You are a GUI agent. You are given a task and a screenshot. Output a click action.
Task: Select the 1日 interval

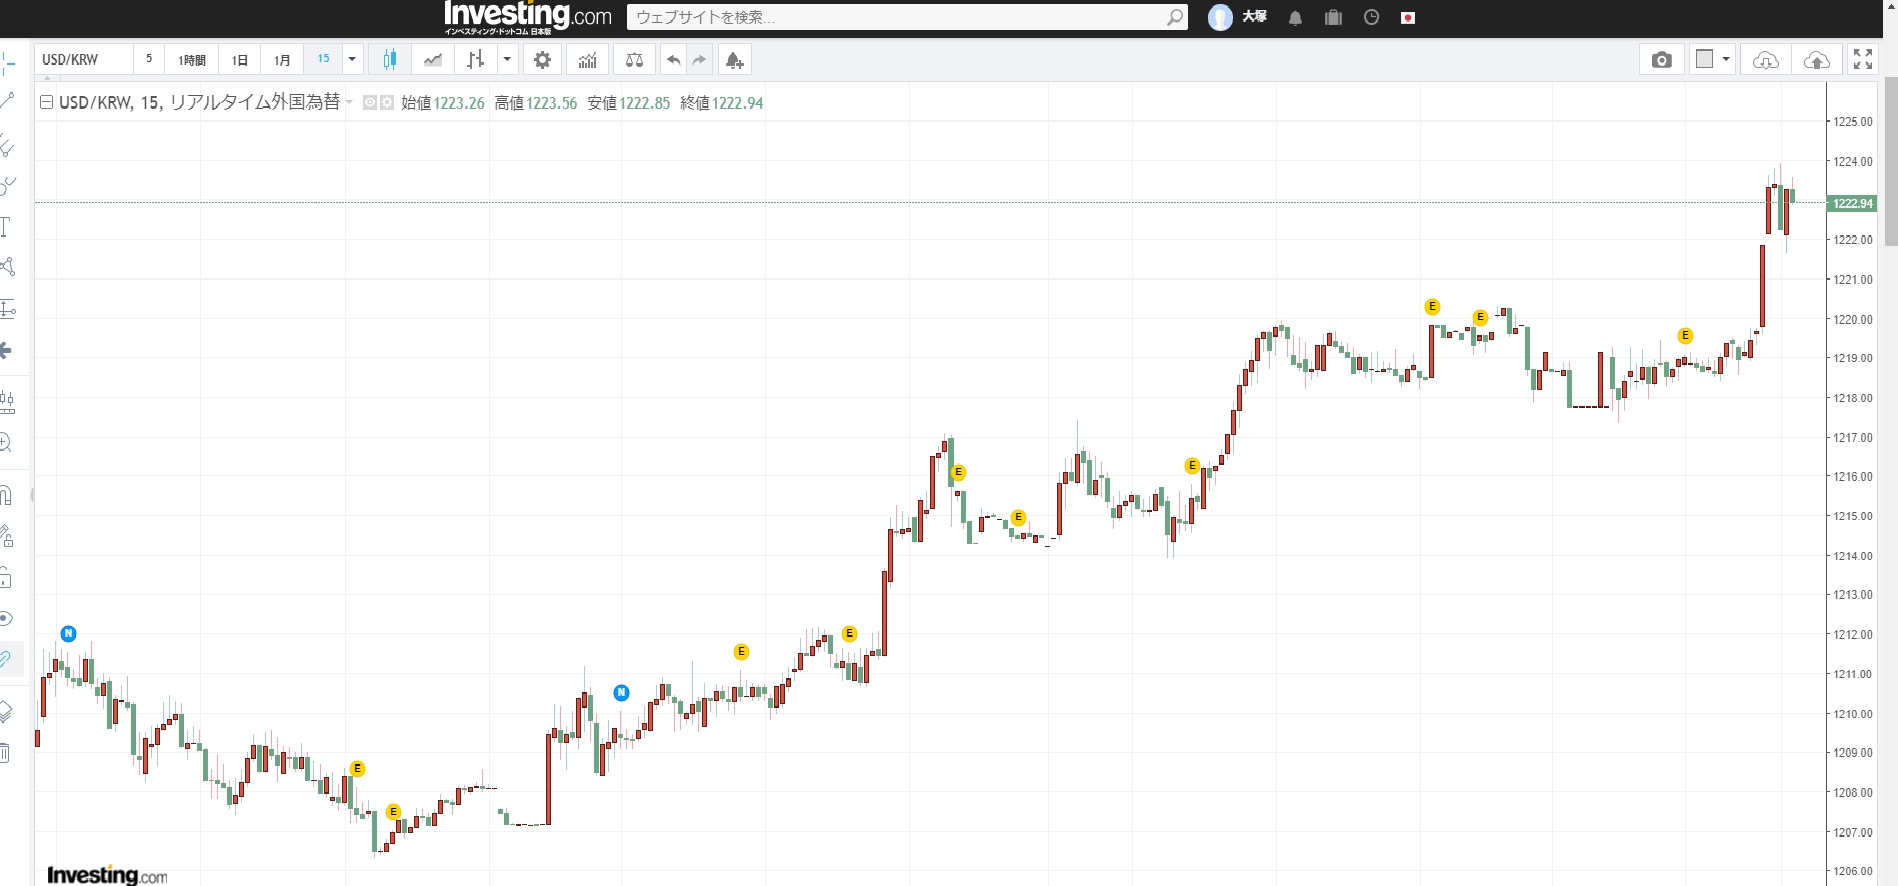click(240, 60)
